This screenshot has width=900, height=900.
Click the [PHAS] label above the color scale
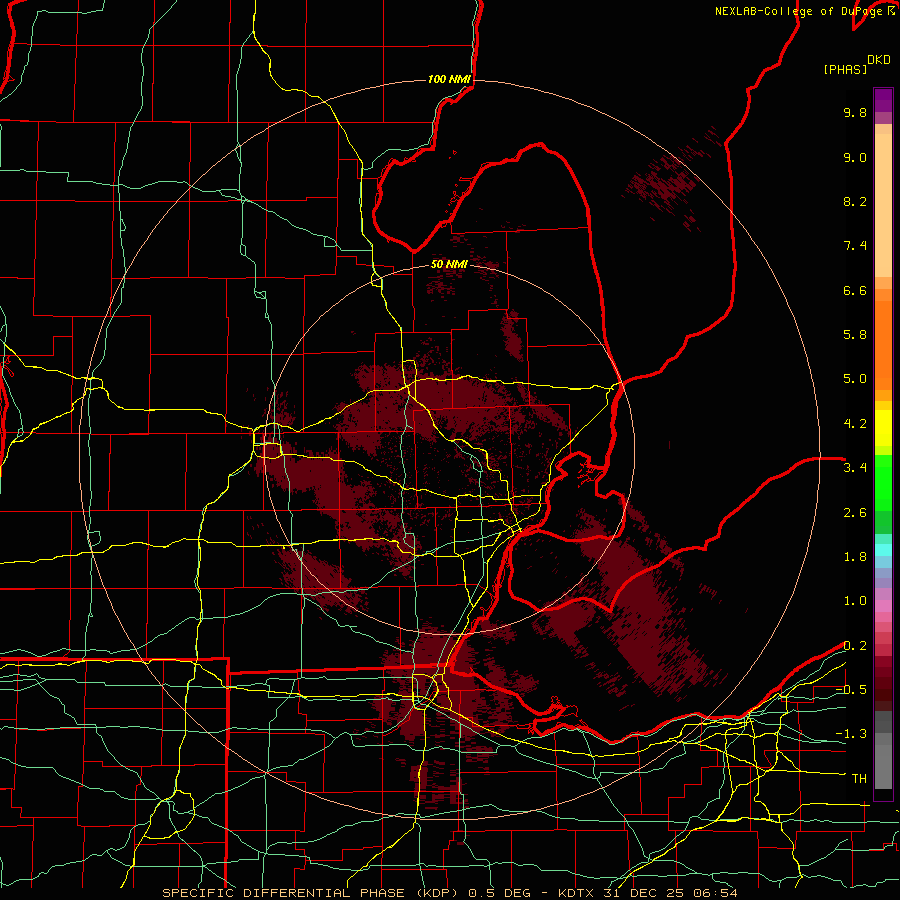click(x=845, y=69)
